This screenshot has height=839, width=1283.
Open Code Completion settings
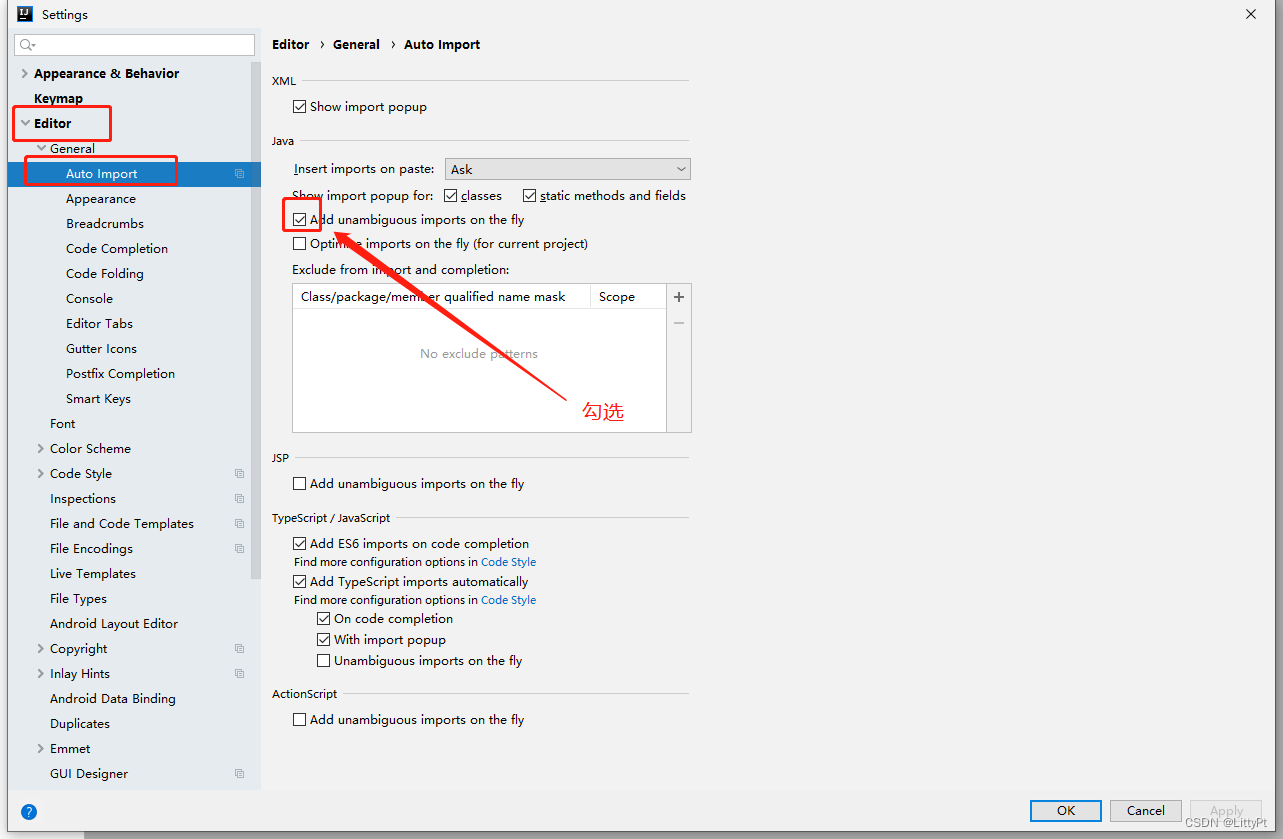pyautogui.click(x=117, y=249)
